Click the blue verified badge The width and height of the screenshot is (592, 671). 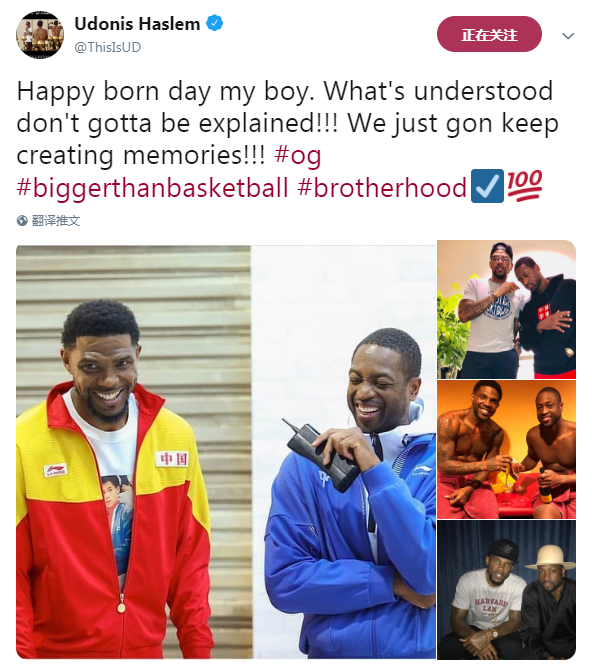[x=214, y=23]
